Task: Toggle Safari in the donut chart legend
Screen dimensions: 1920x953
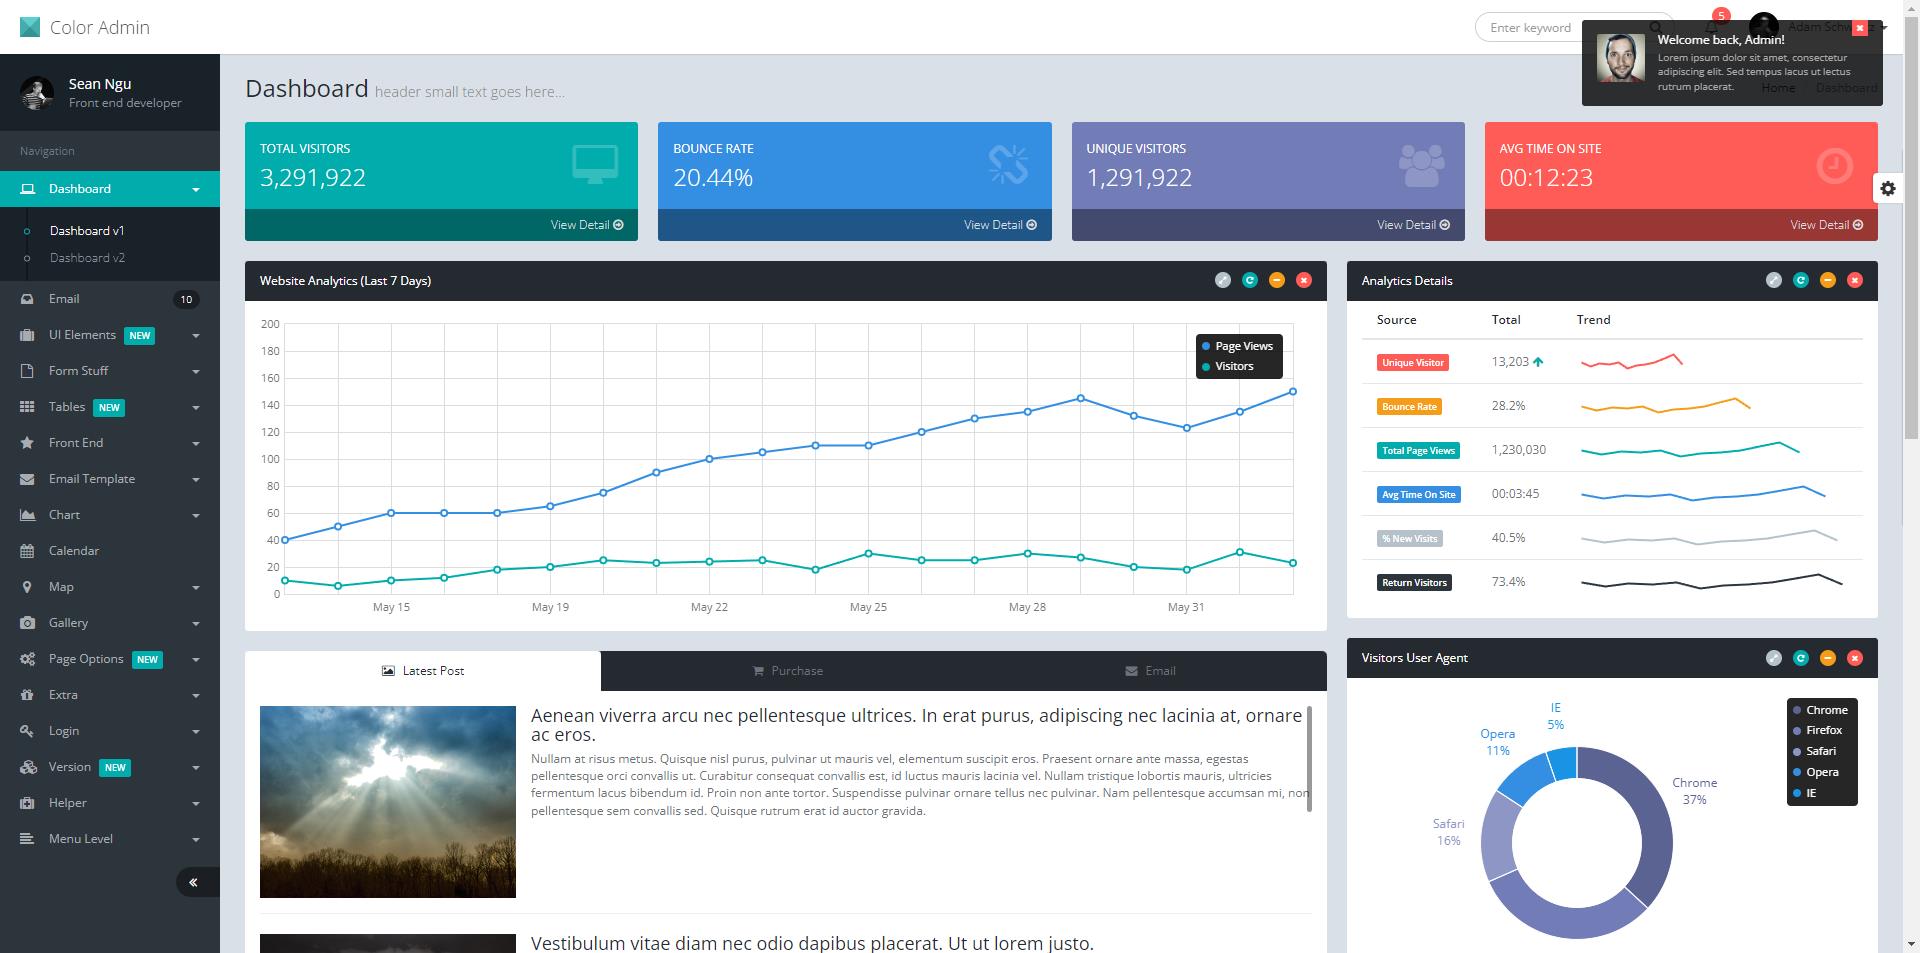Action: click(1814, 751)
